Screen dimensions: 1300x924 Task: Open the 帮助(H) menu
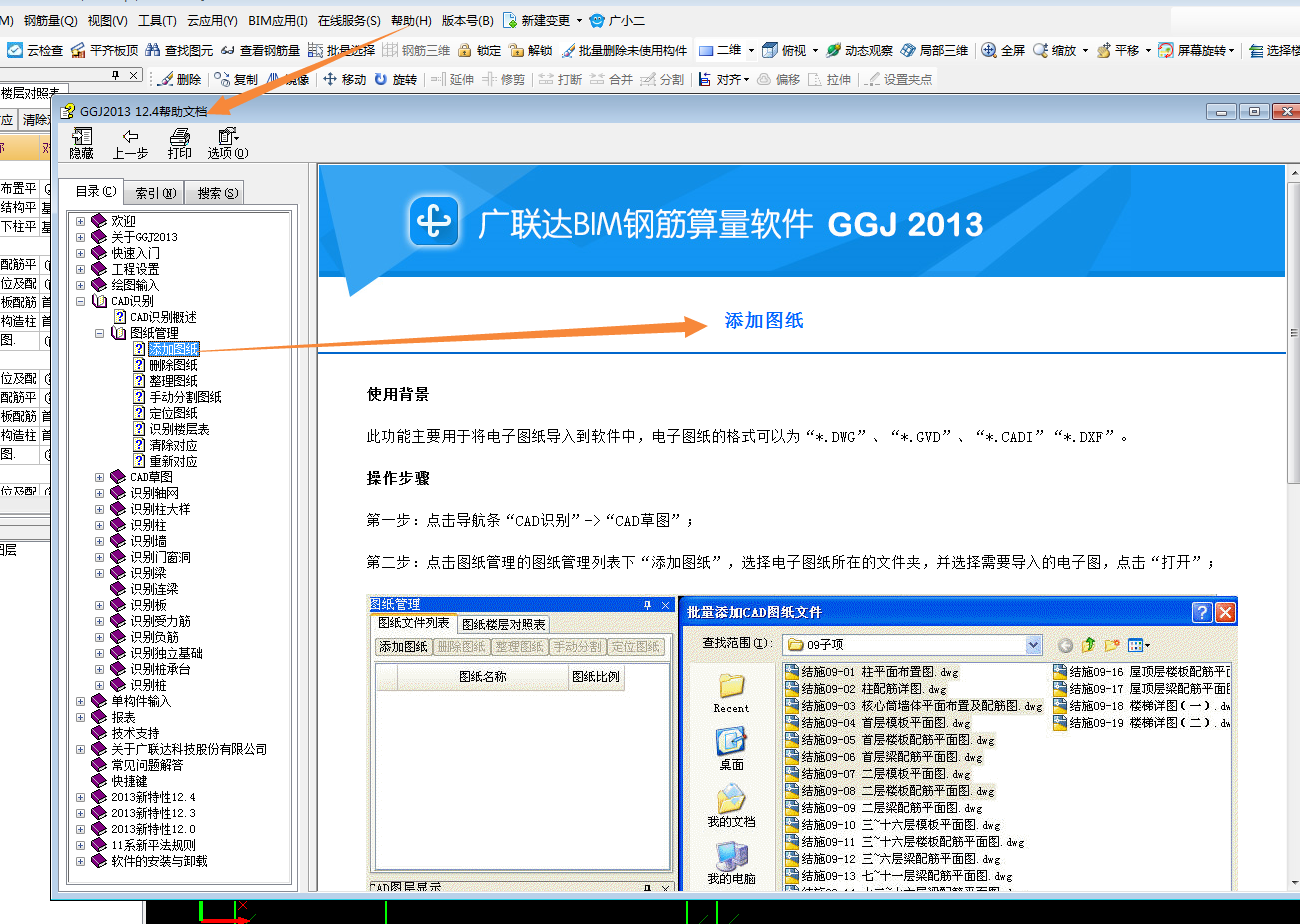(x=411, y=20)
